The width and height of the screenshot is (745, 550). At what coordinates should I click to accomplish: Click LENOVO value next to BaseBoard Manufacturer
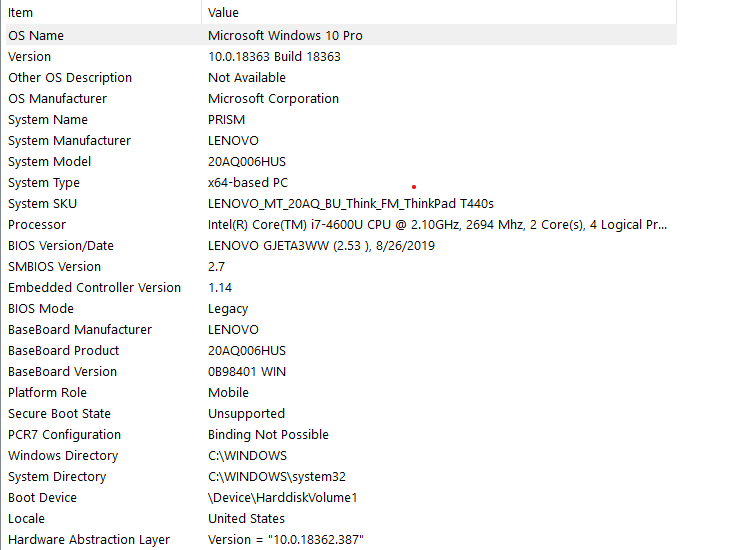pyautogui.click(x=233, y=330)
